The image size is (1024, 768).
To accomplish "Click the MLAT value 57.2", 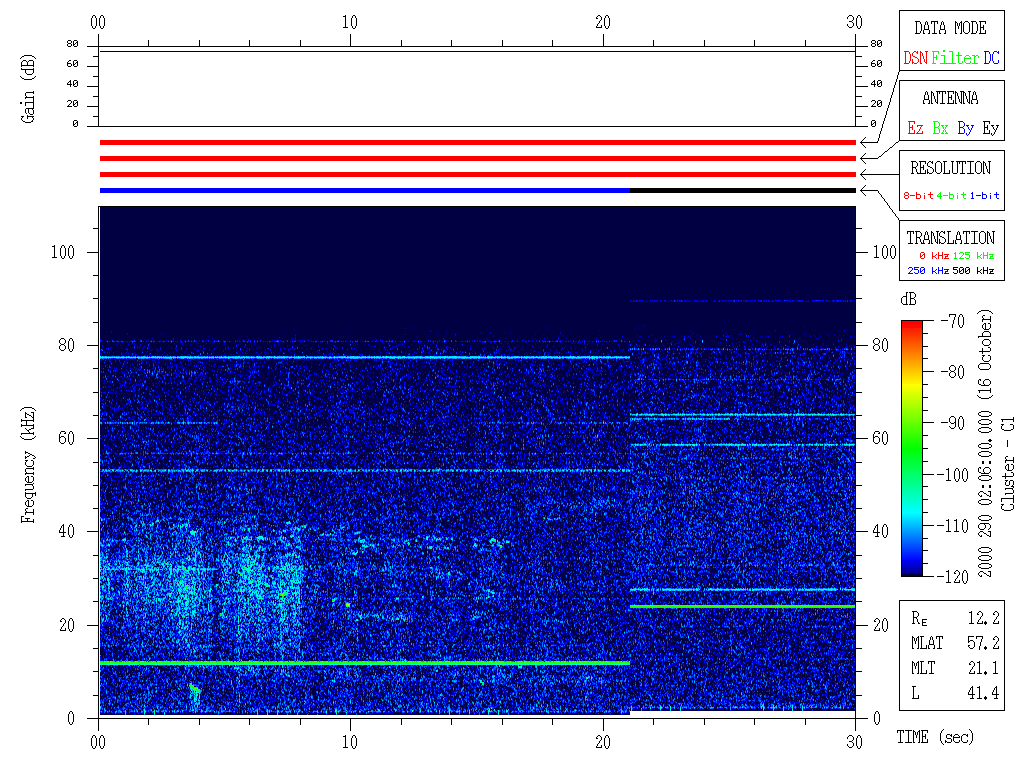I will pos(985,643).
